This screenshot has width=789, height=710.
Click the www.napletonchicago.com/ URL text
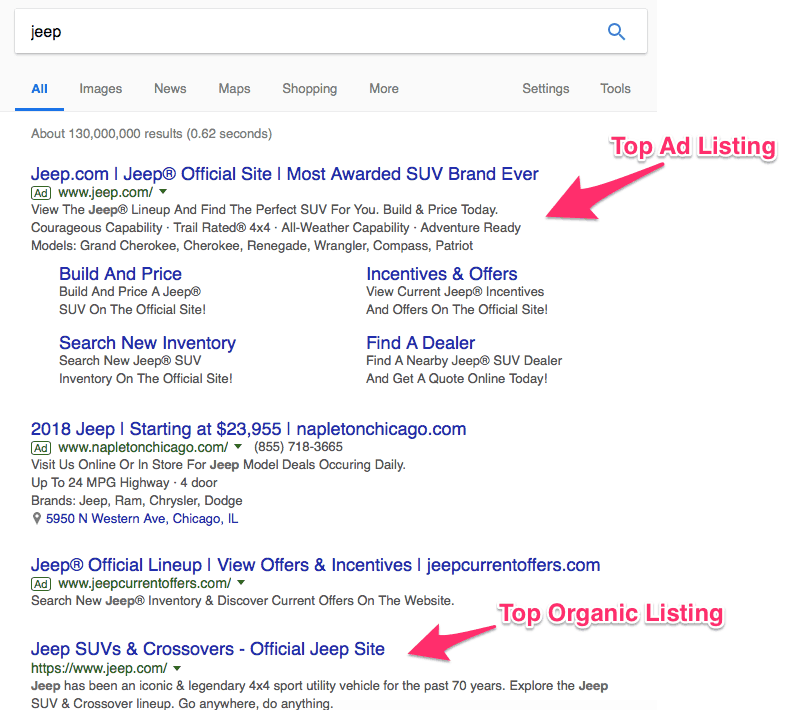point(143,447)
